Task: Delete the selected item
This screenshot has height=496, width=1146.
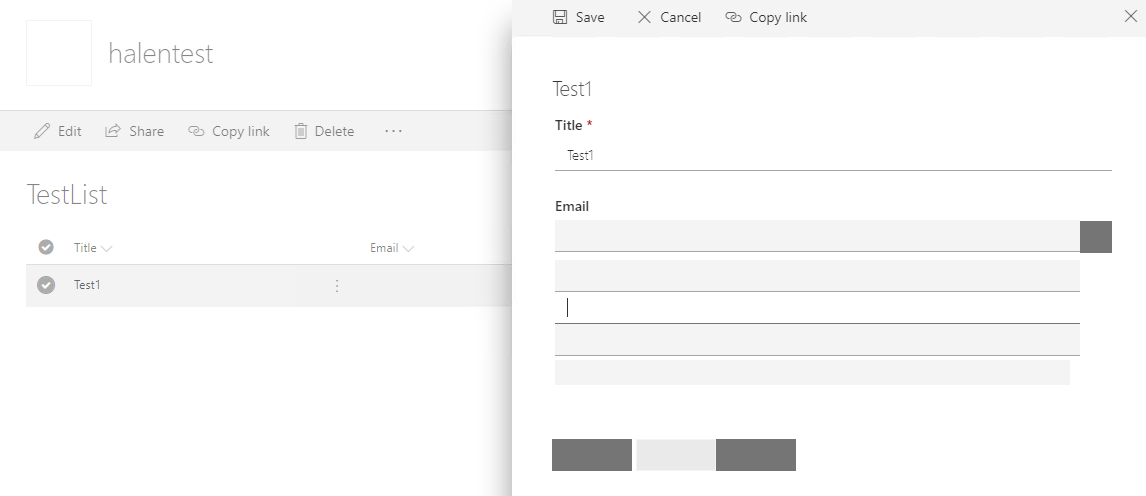Action: coord(324,131)
